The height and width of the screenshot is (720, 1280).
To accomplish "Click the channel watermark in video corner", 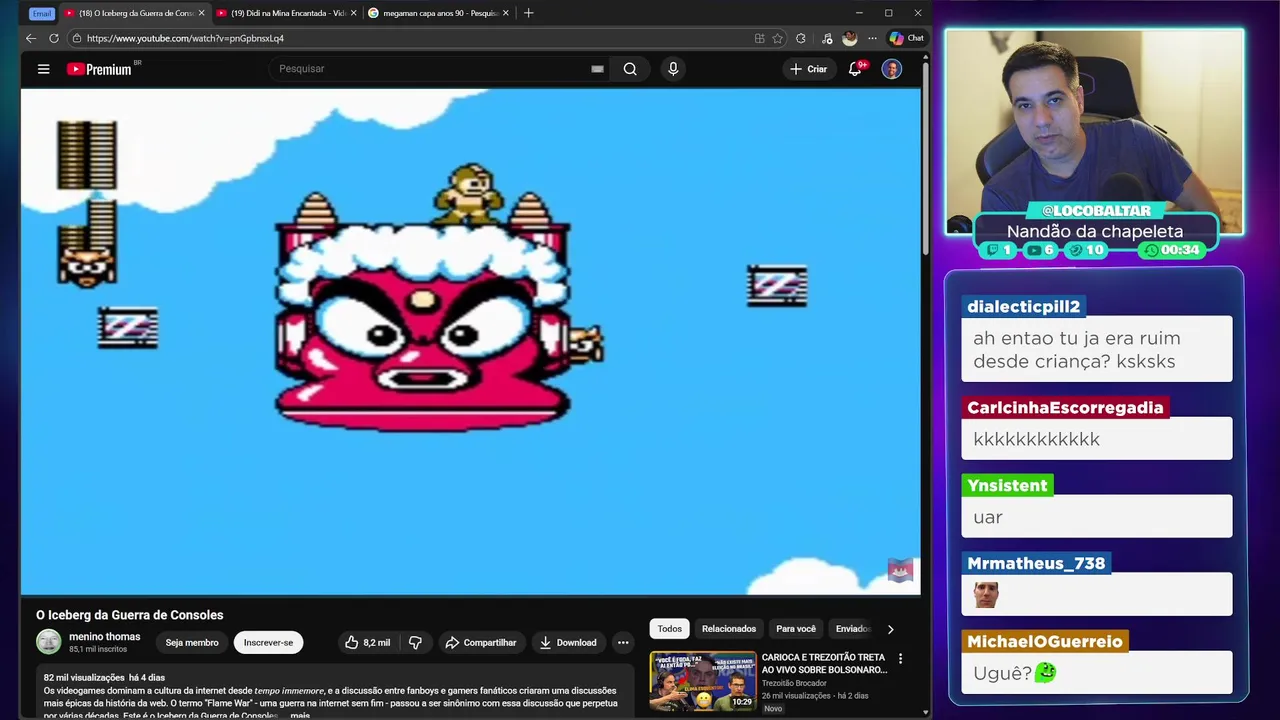I will tap(900, 570).
